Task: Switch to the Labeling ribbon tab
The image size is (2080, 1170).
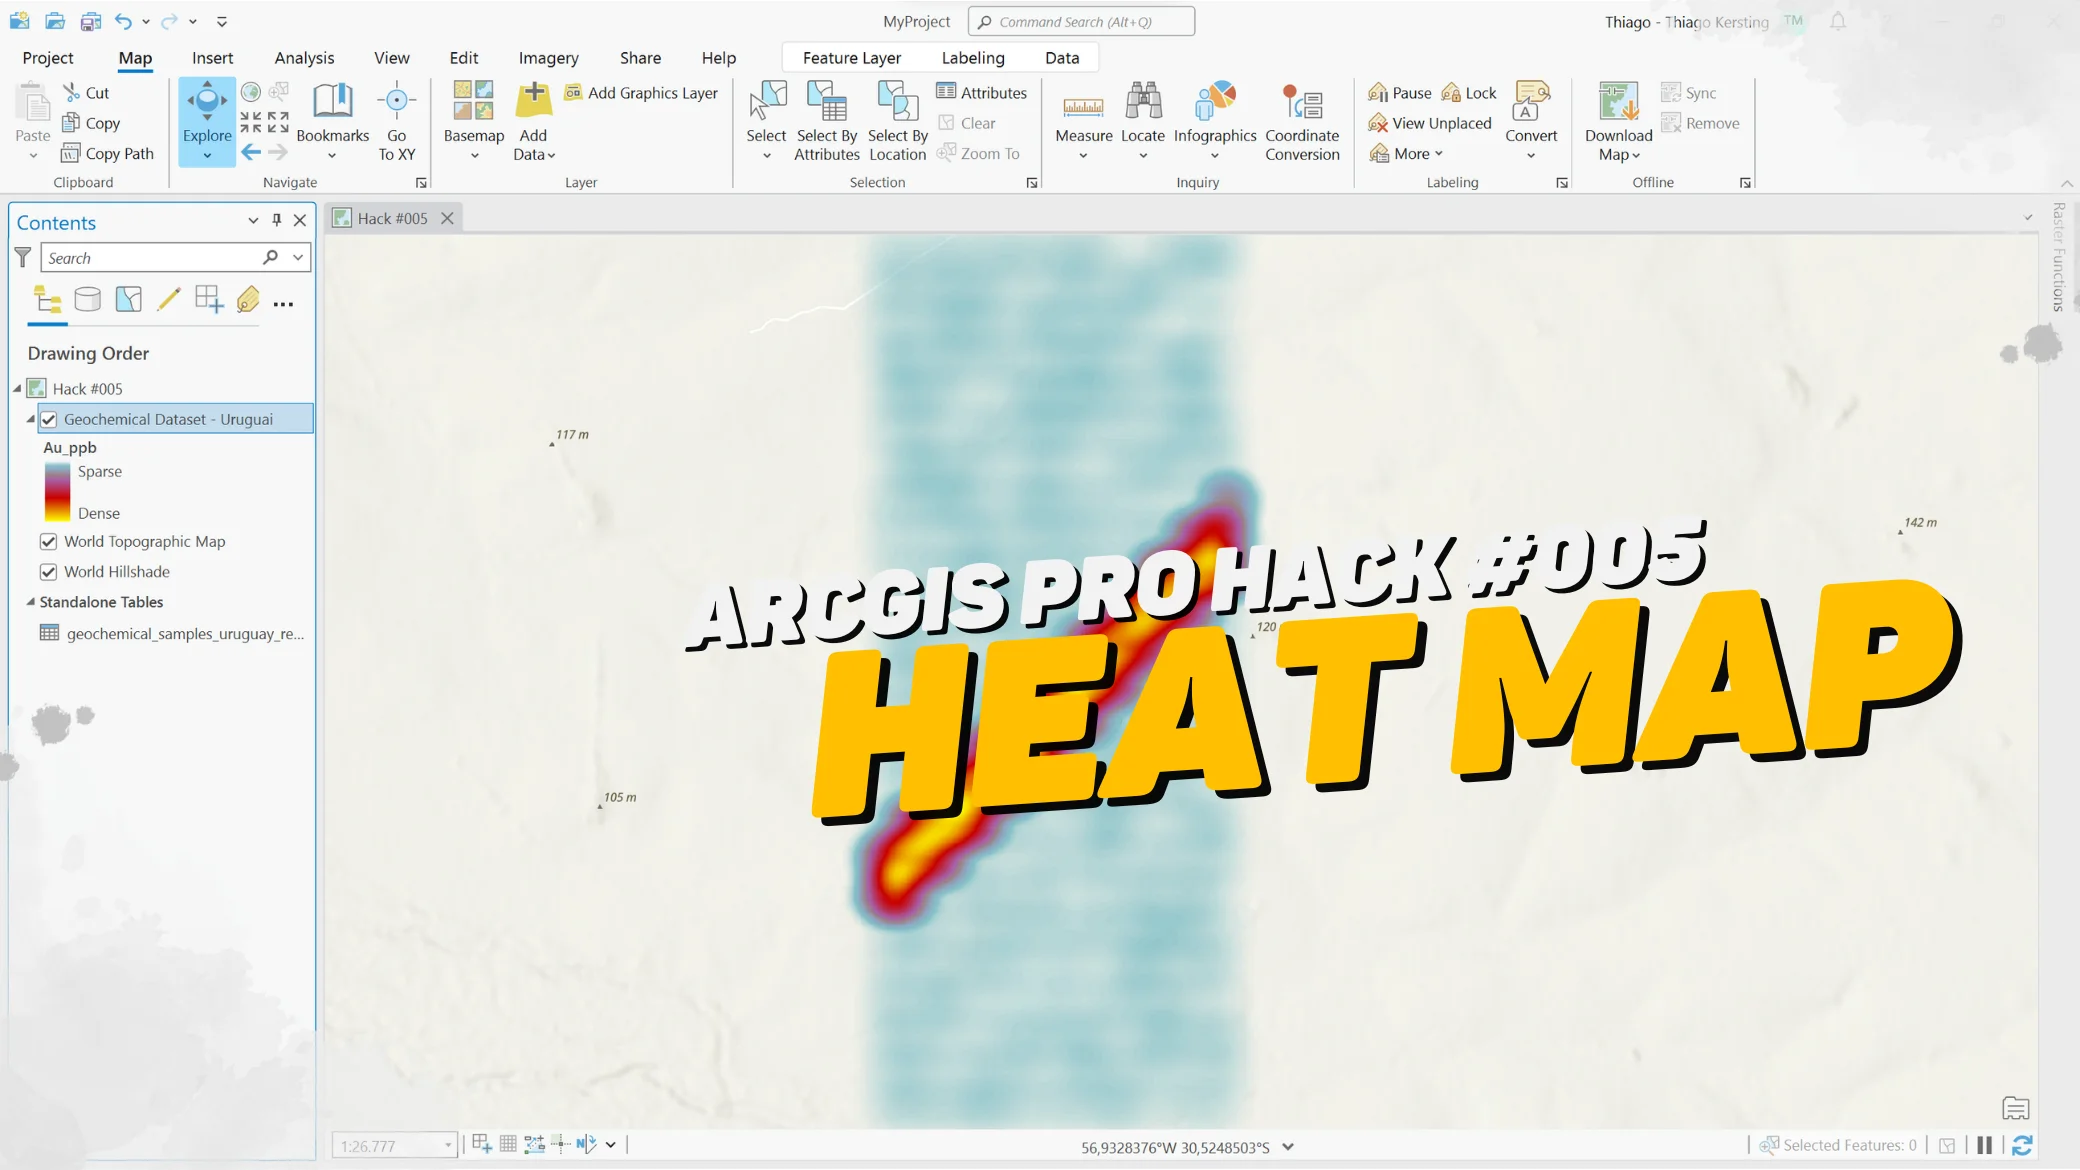Action: point(973,57)
